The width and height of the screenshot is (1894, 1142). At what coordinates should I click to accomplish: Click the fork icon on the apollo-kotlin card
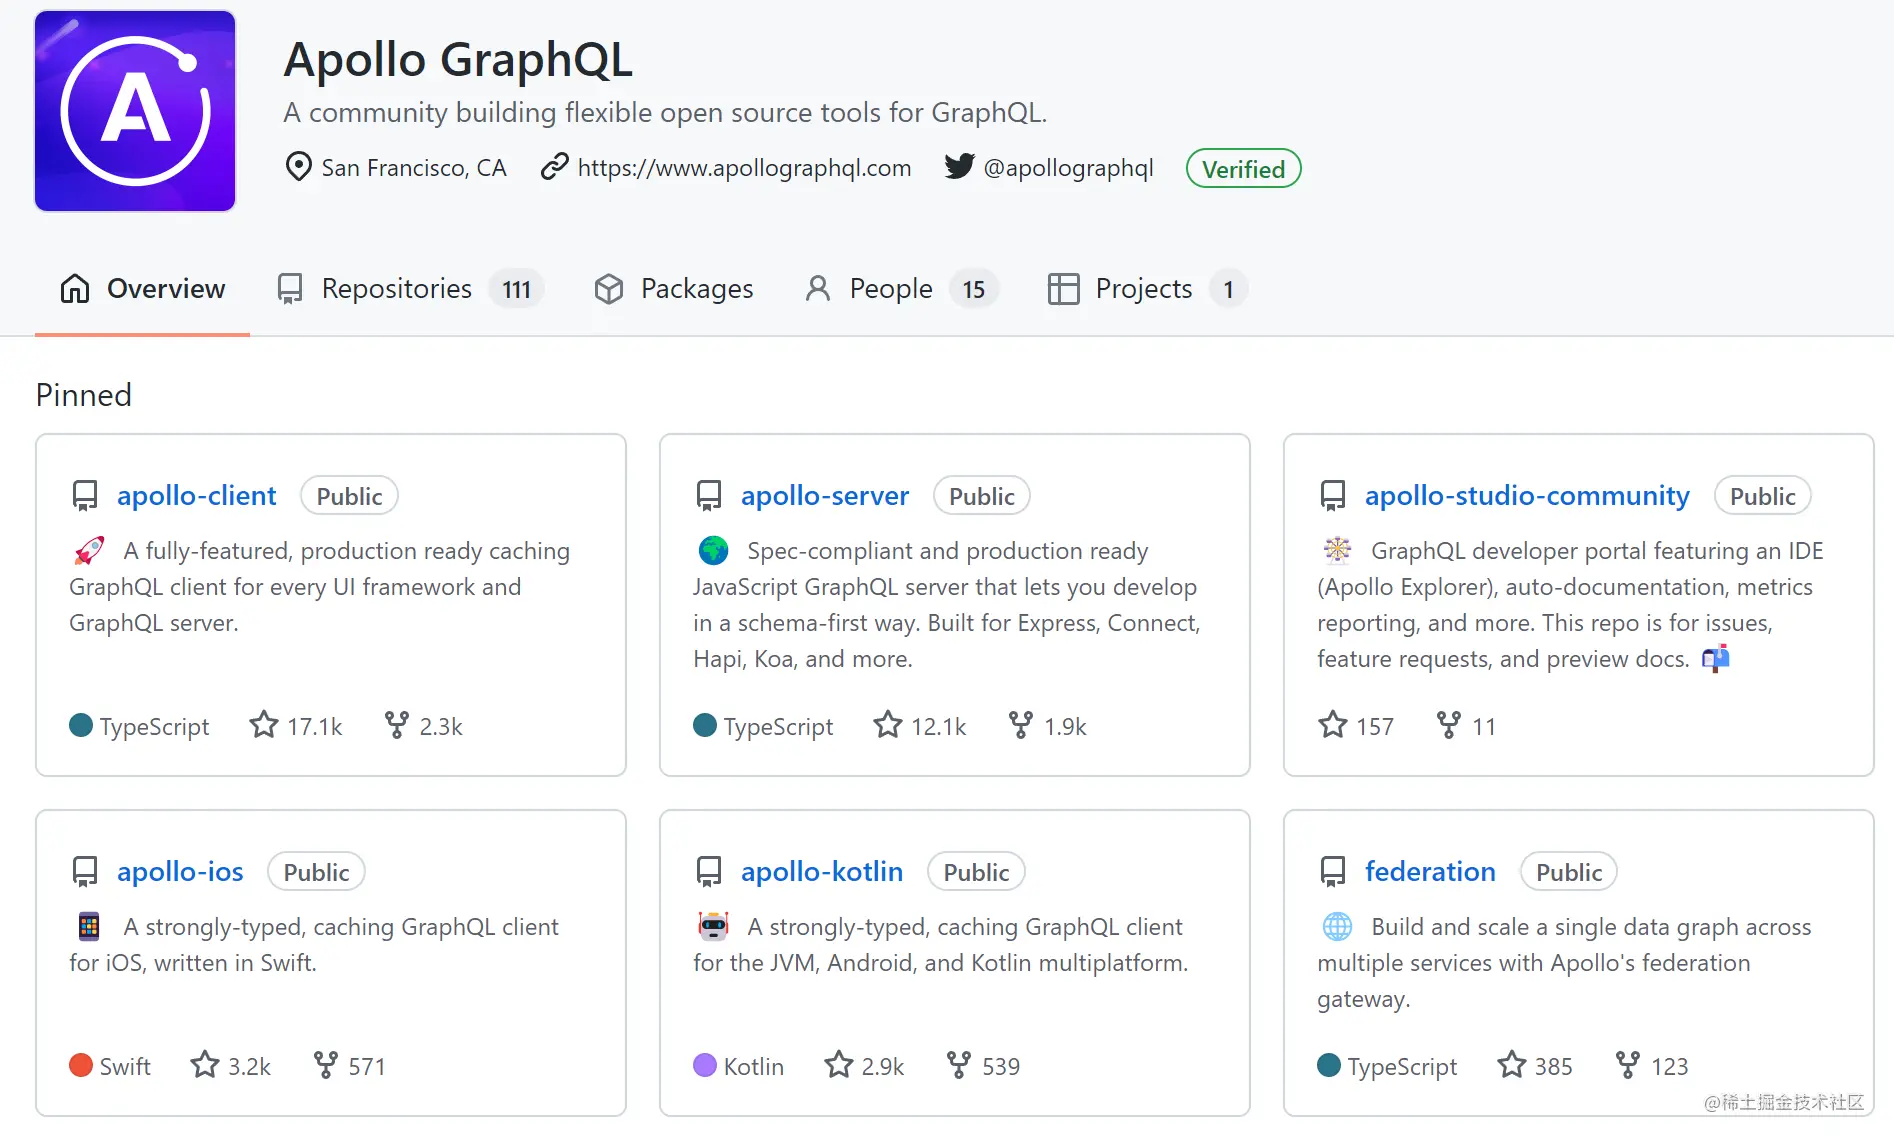pyautogui.click(x=959, y=1065)
